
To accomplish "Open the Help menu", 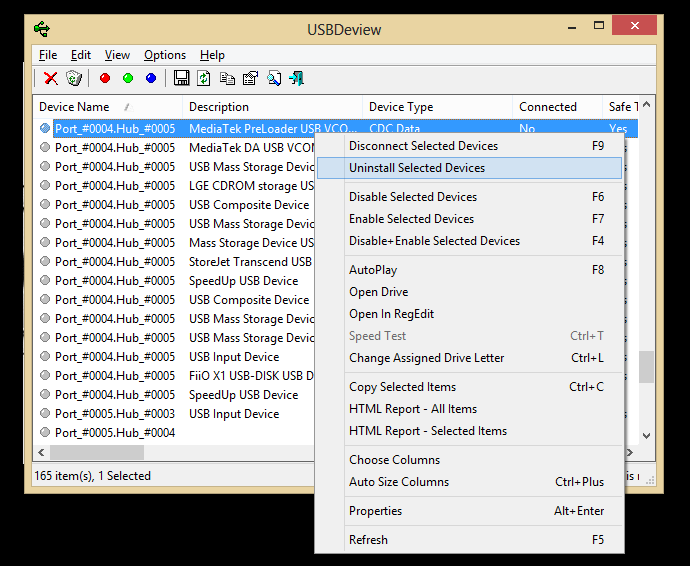I will [212, 55].
